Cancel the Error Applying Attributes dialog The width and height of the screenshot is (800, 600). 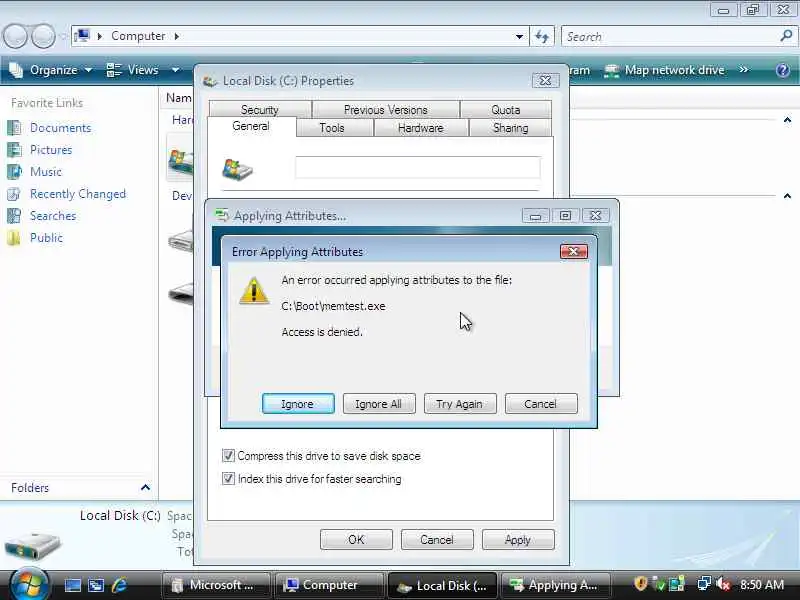541,404
